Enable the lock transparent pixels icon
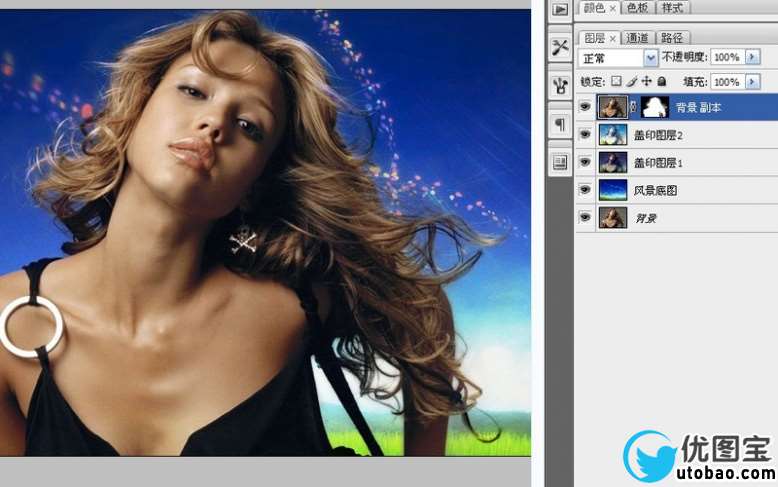The image size is (778, 487). click(x=616, y=81)
